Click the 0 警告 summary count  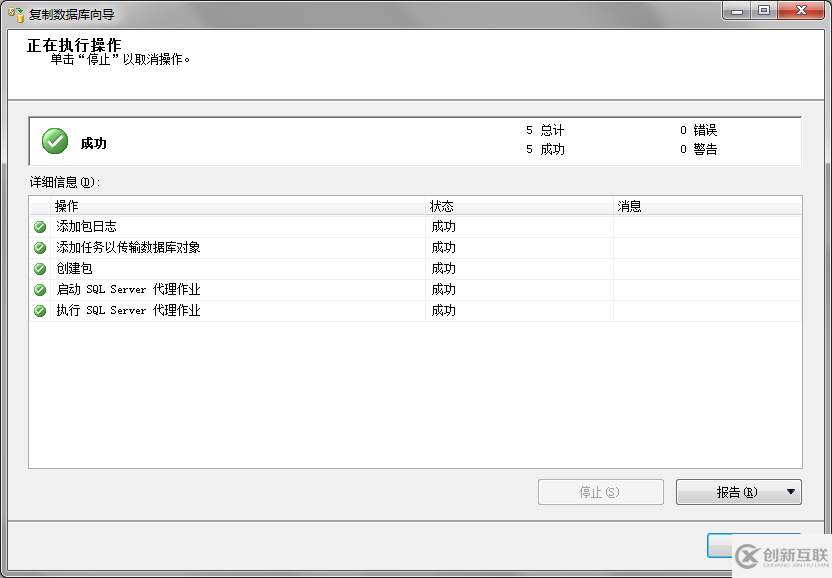[699, 149]
